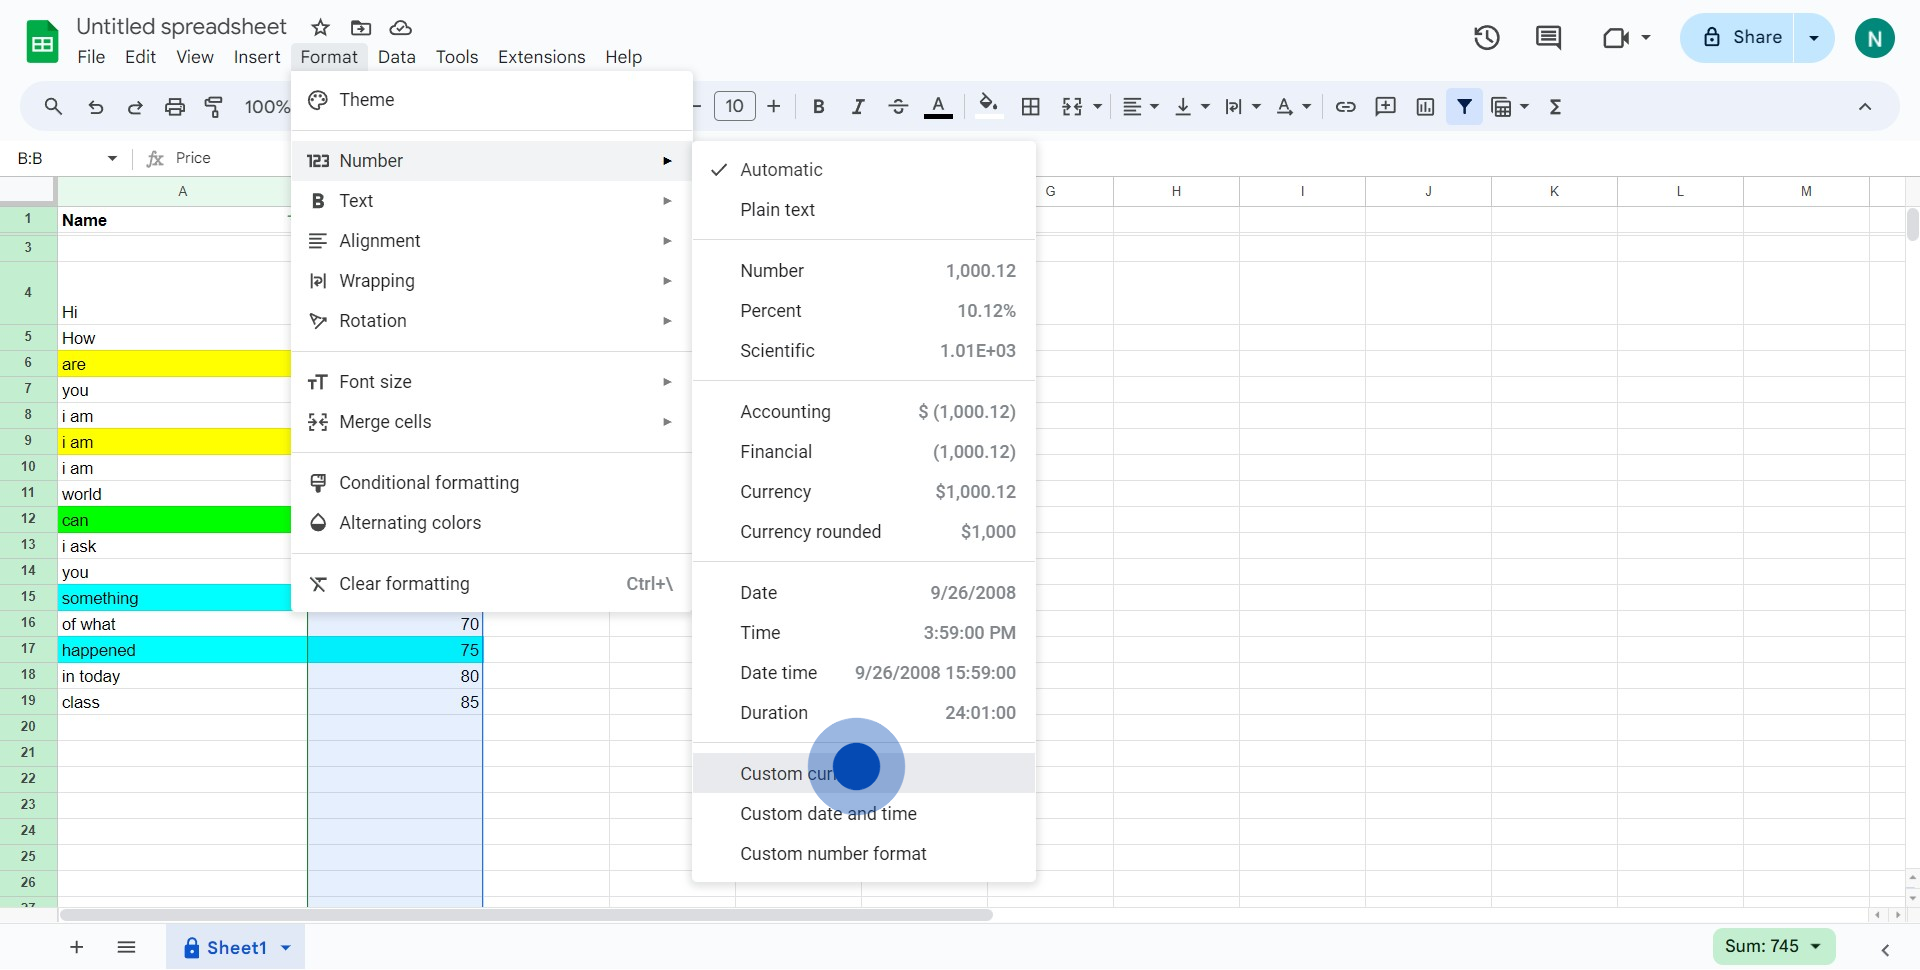Toggle italic formatting

(x=858, y=106)
